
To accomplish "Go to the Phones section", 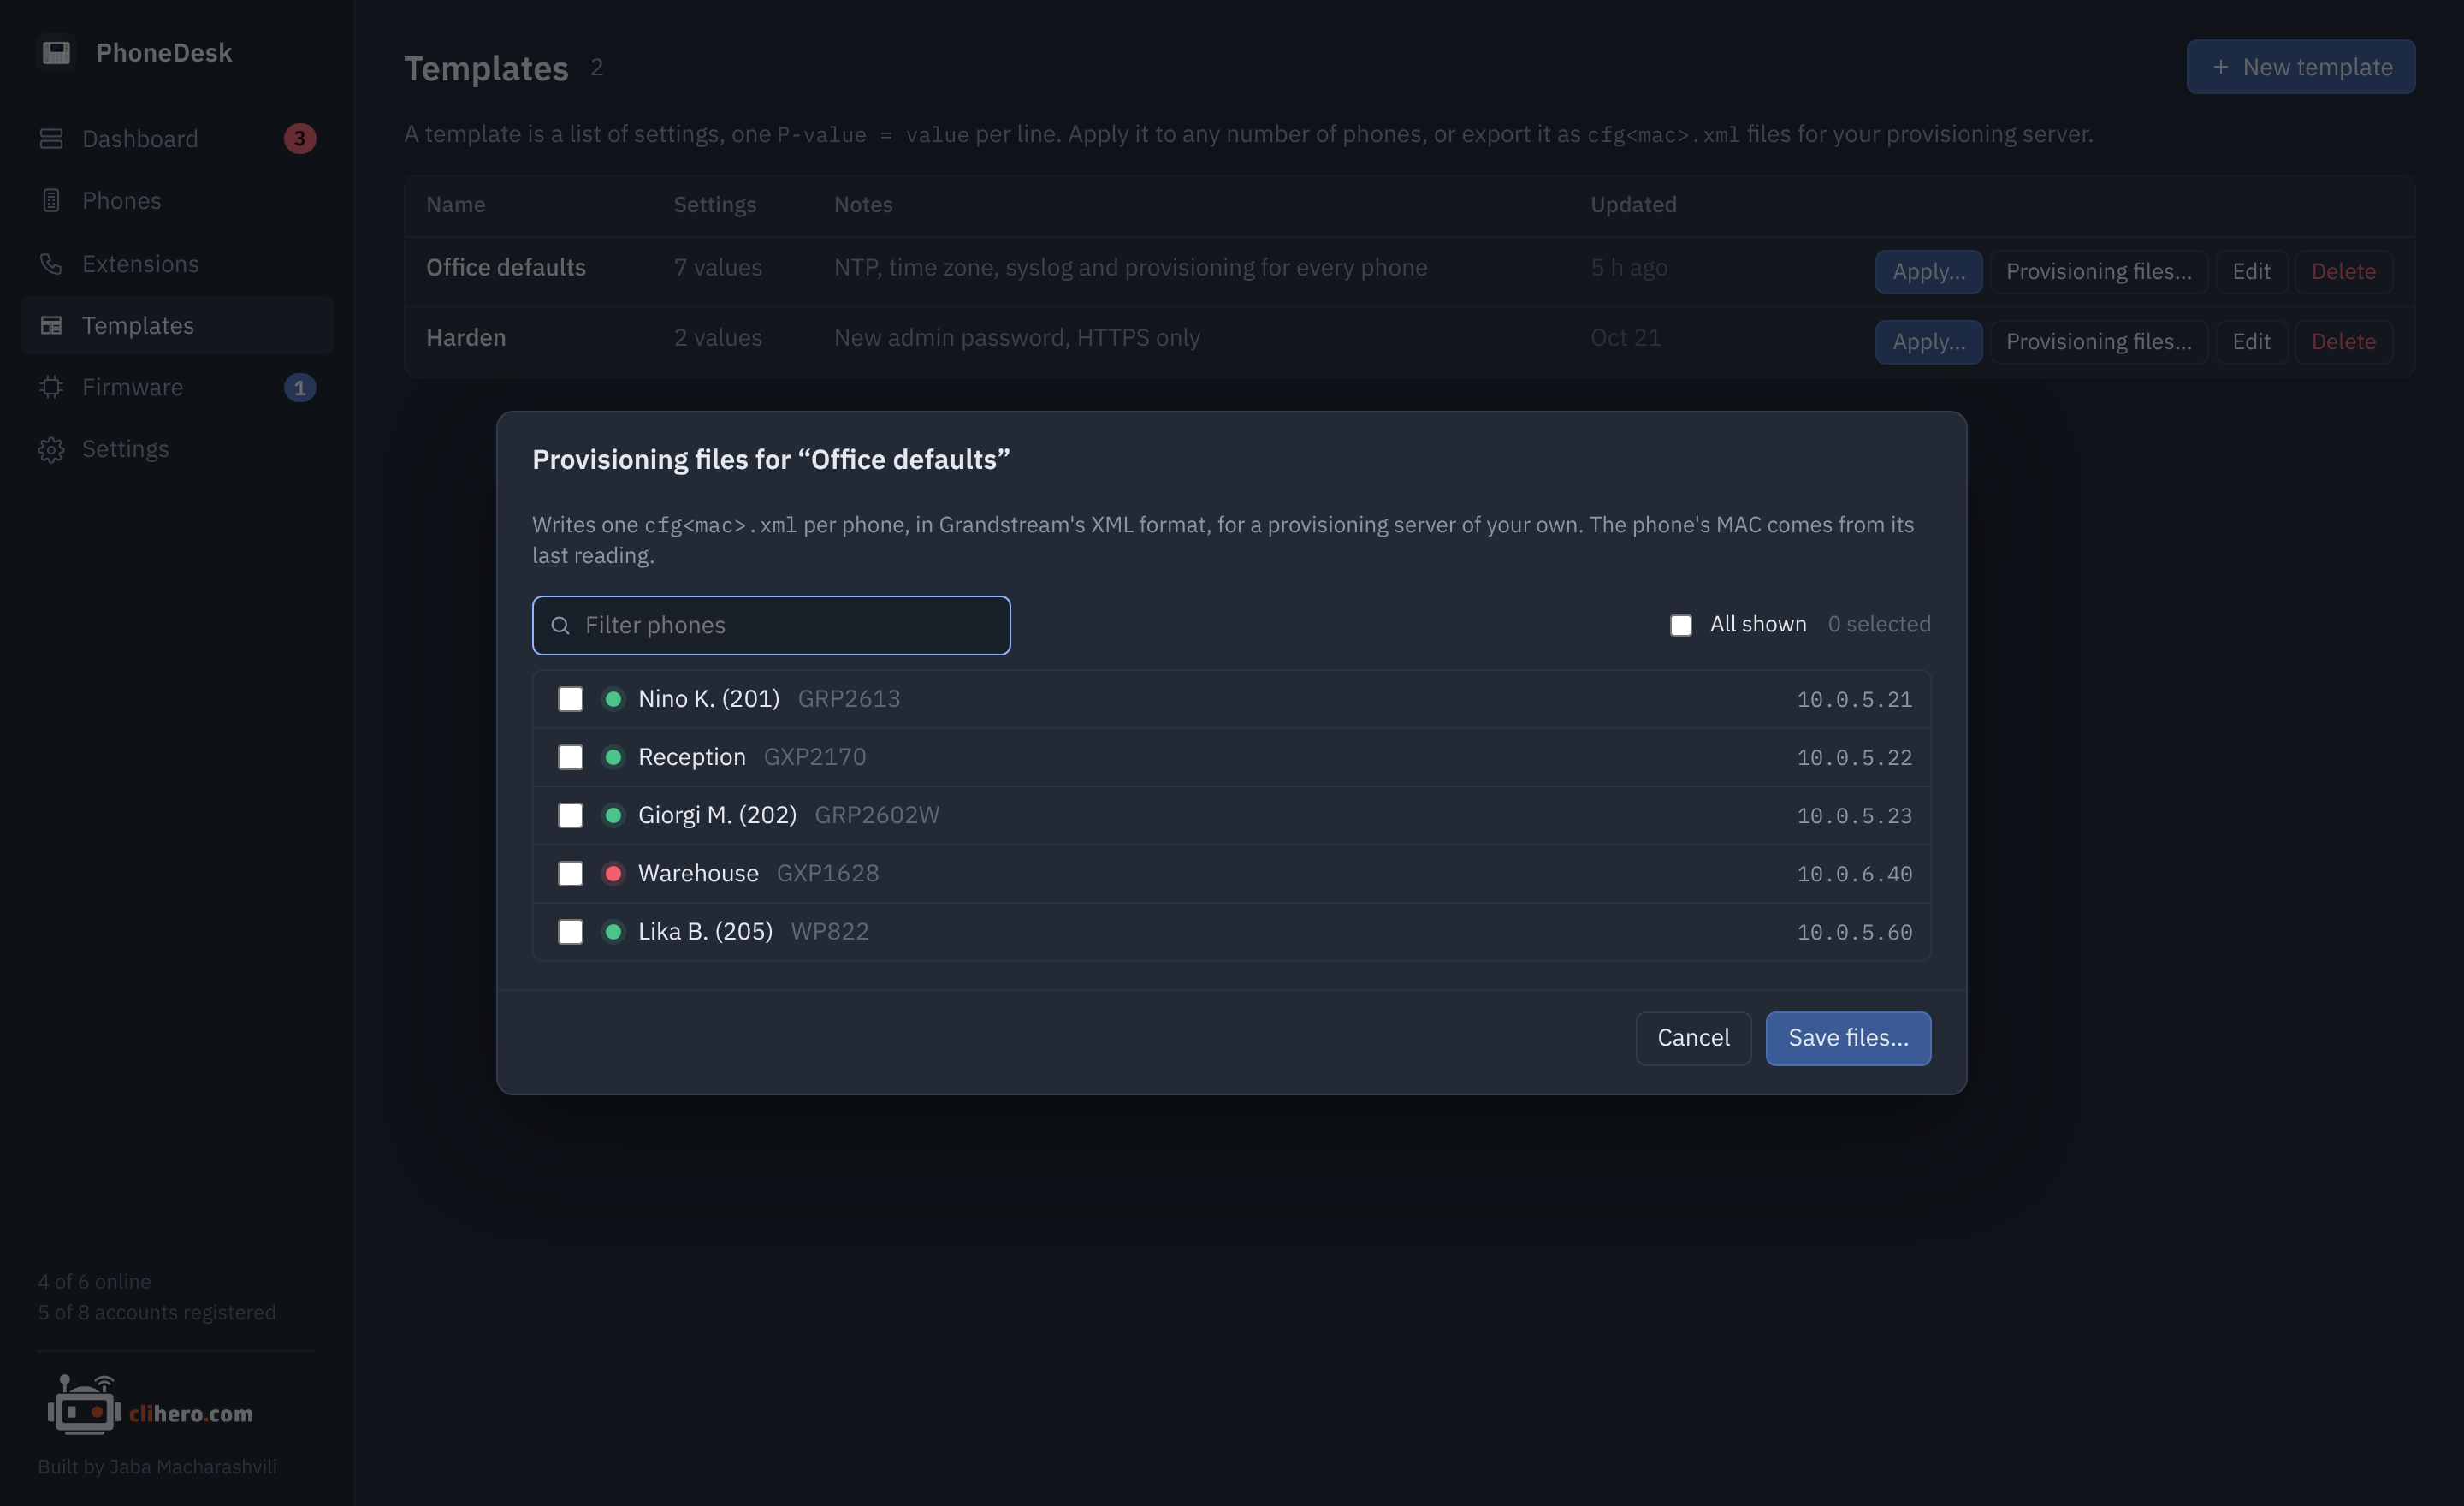I will [x=177, y=201].
